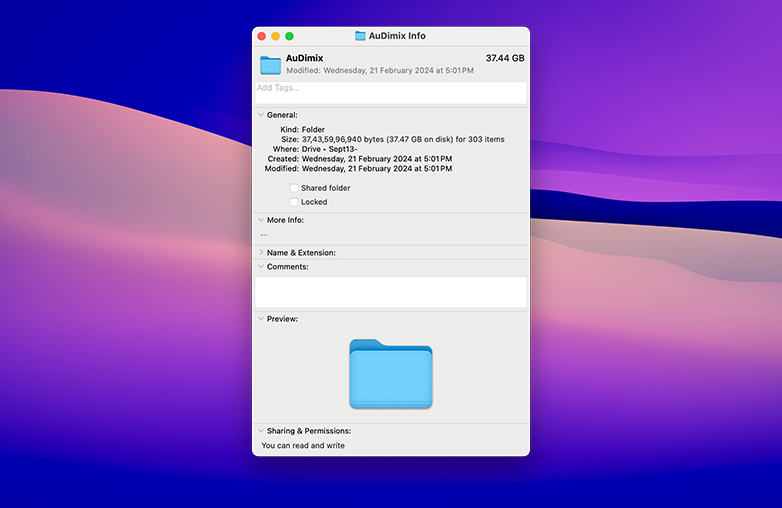Click inside the Comments text box
This screenshot has width=782, height=508.
[391, 292]
